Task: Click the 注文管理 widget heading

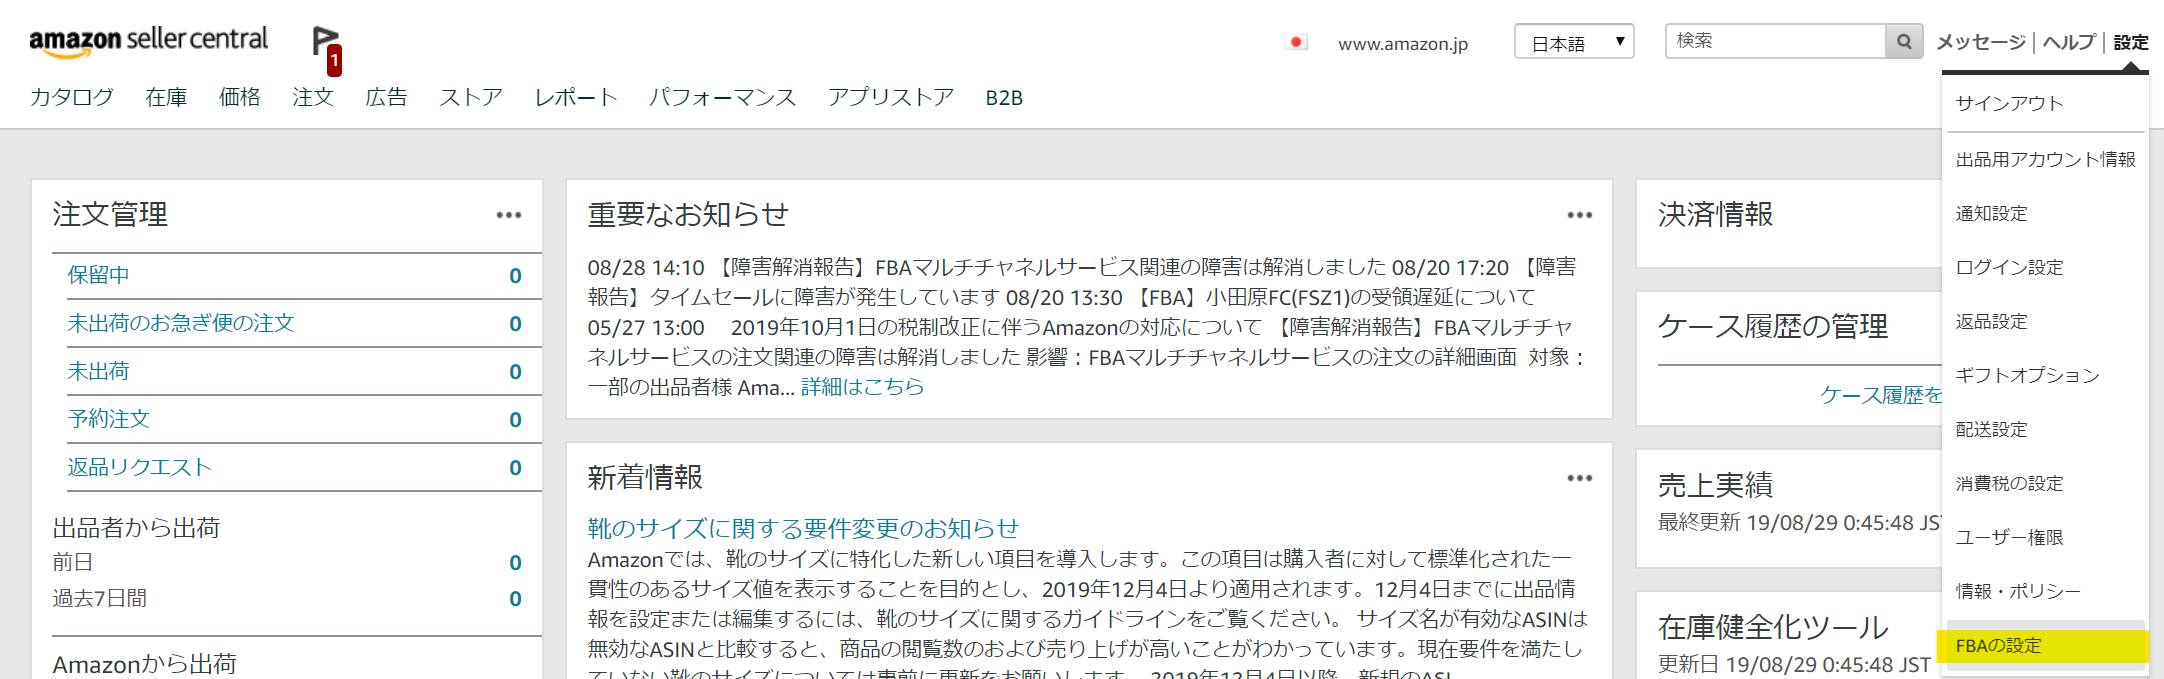Action: pyautogui.click(x=110, y=214)
